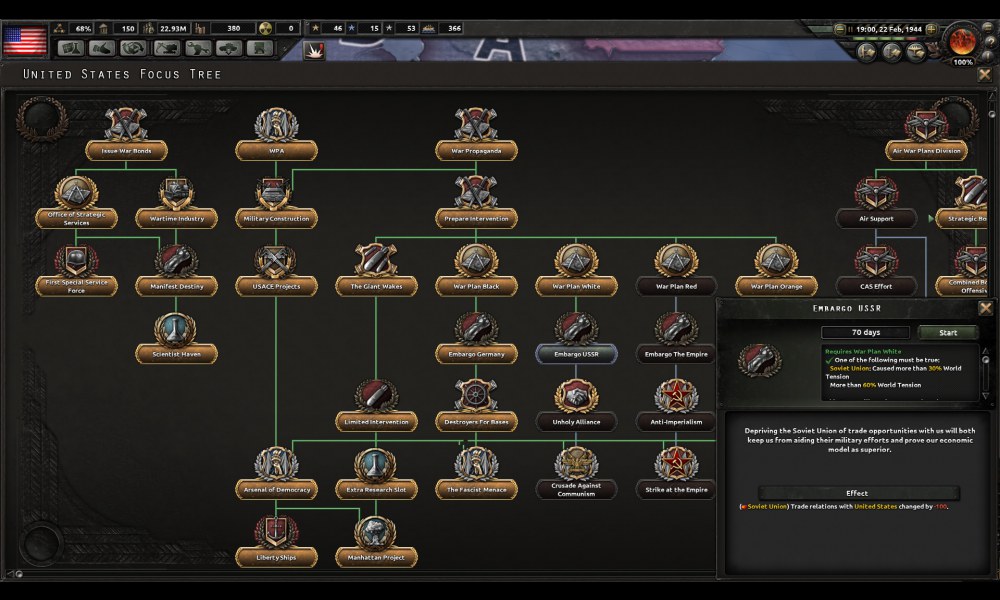This screenshot has width=1000, height=600.
Task: Decrease game speed with minus button
Action: click(x=840, y=29)
